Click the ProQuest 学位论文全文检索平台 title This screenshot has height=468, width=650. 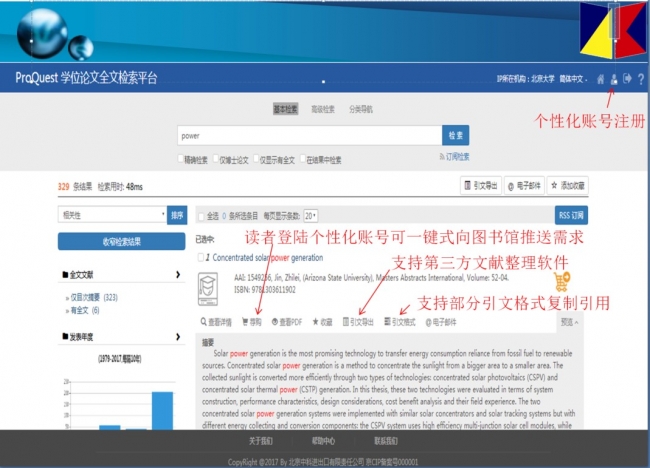point(86,78)
